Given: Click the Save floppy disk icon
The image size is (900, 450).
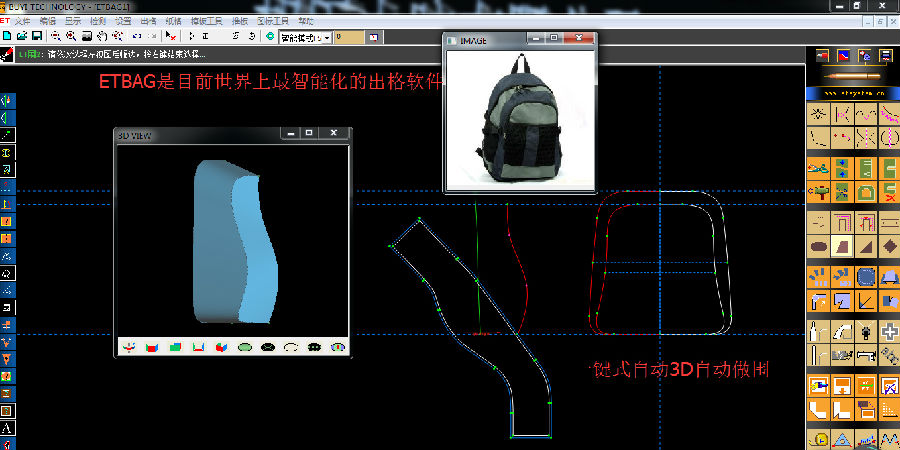Looking at the screenshot, I should pos(36,36).
